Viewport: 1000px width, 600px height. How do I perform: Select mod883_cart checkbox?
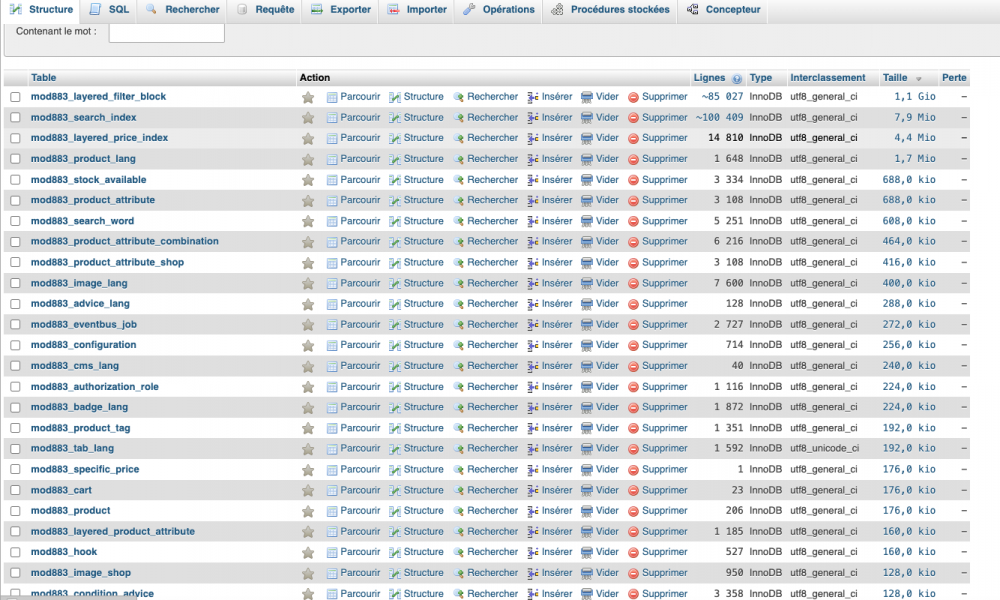15,490
